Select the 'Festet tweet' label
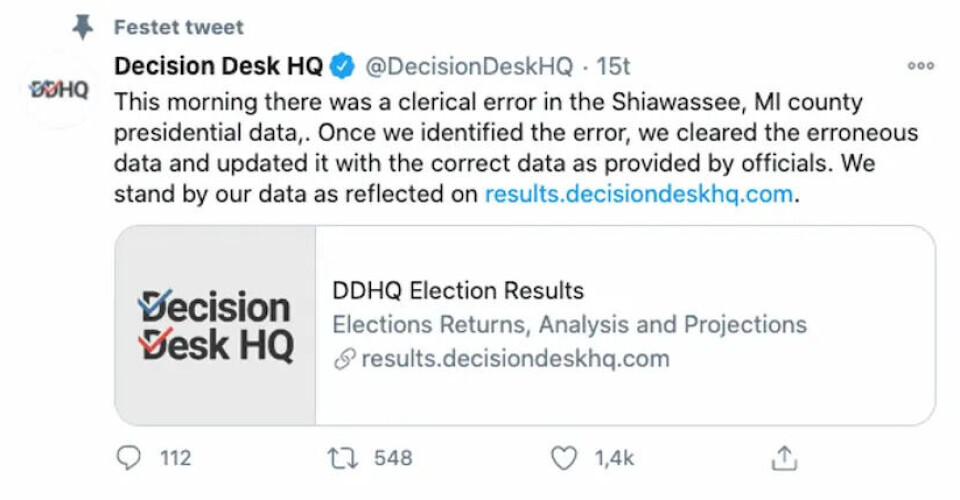Image resolution: width=960 pixels, height=500 pixels. (x=179, y=27)
